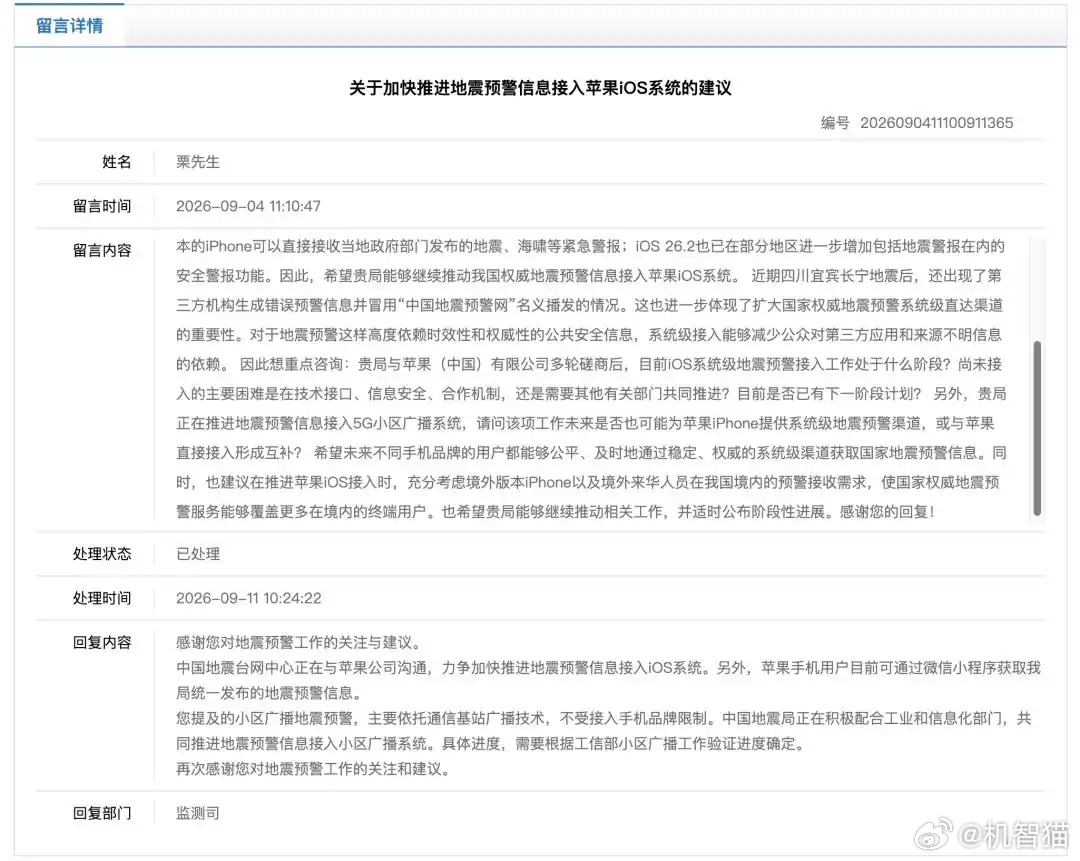Select the title 关于加快推进地震预警信息接入苹果iOS系统的建议
This screenshot has height=861, width=1080.
click(540, 88)
